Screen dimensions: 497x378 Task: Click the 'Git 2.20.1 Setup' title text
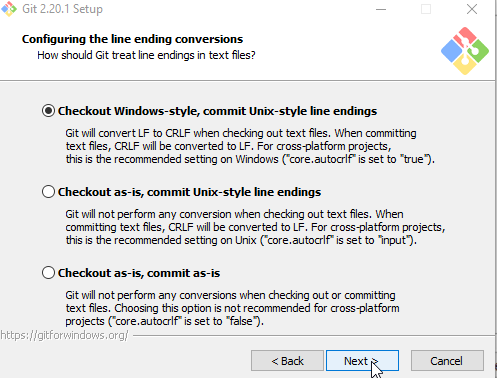(x=62, y=9)
